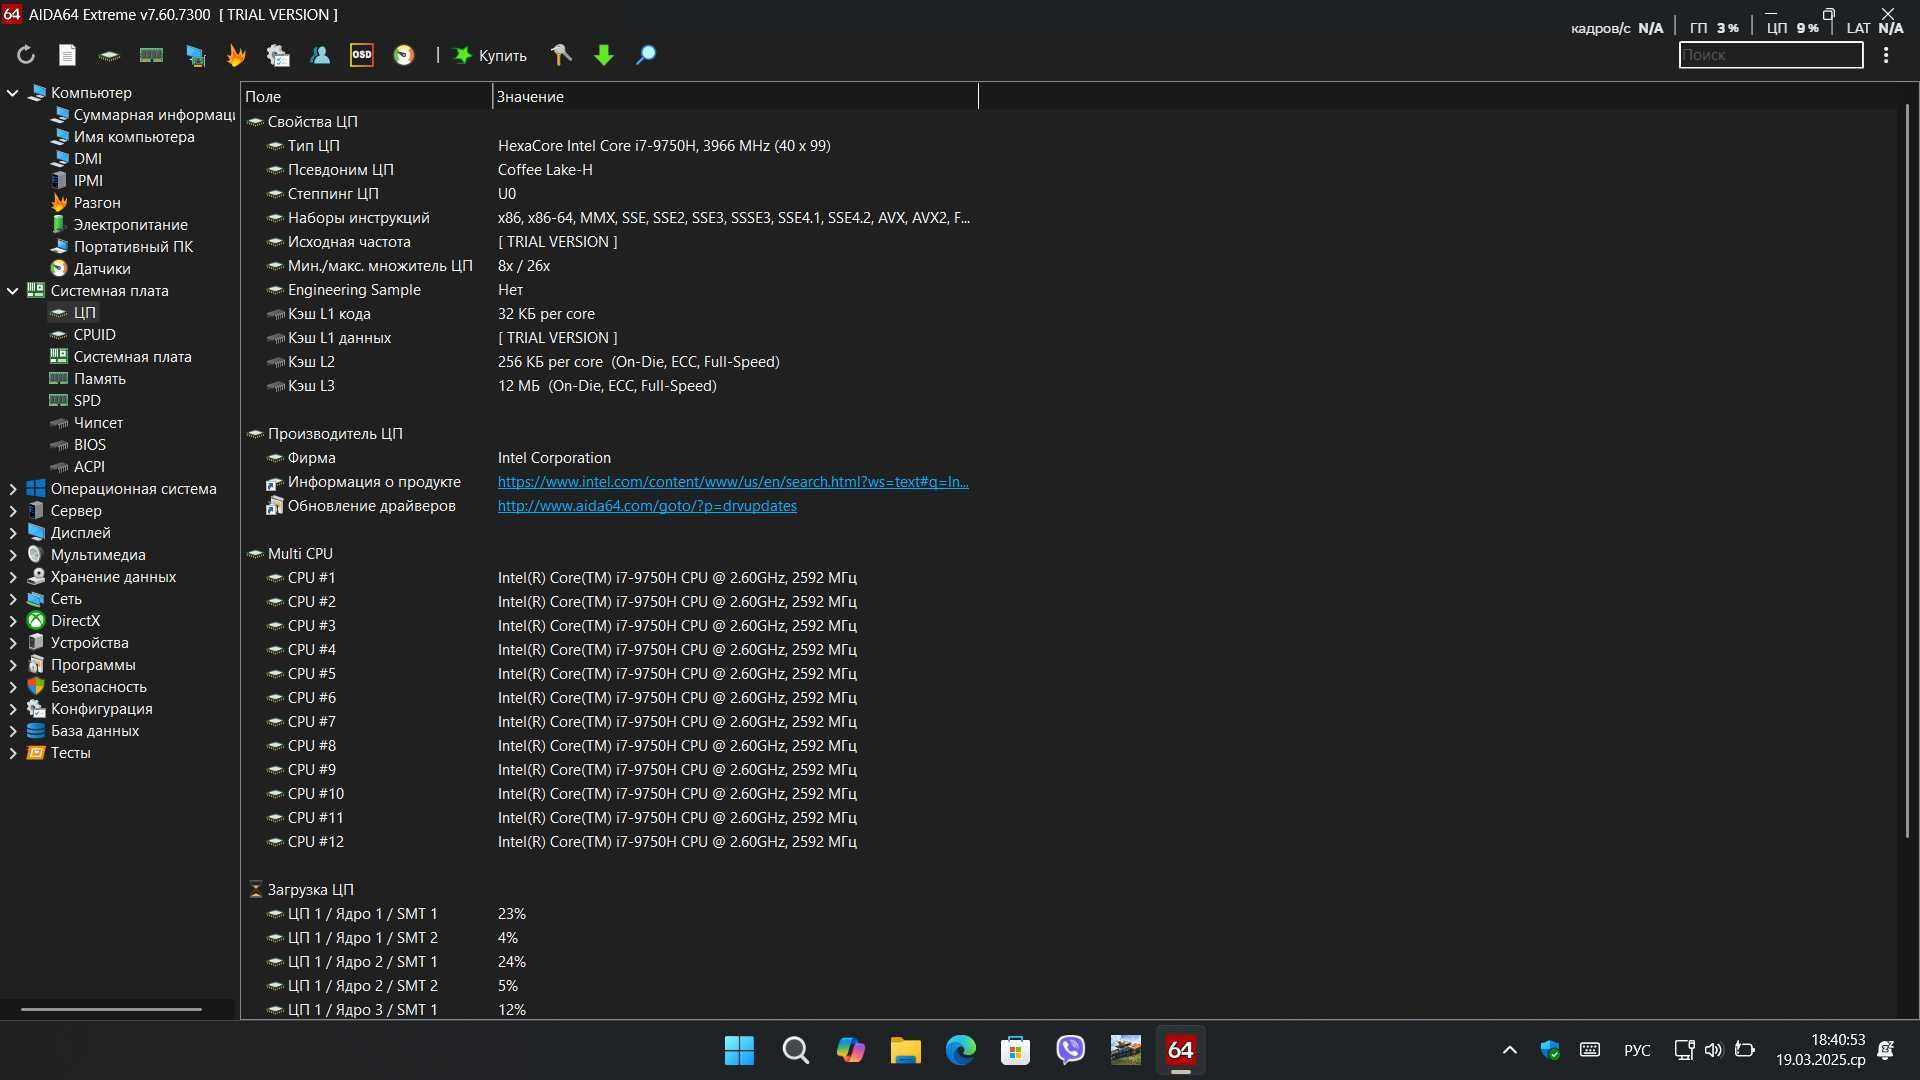The image size is (1920, 1080).
Task: Open the OSD panel icon
Action: [362, 55]
